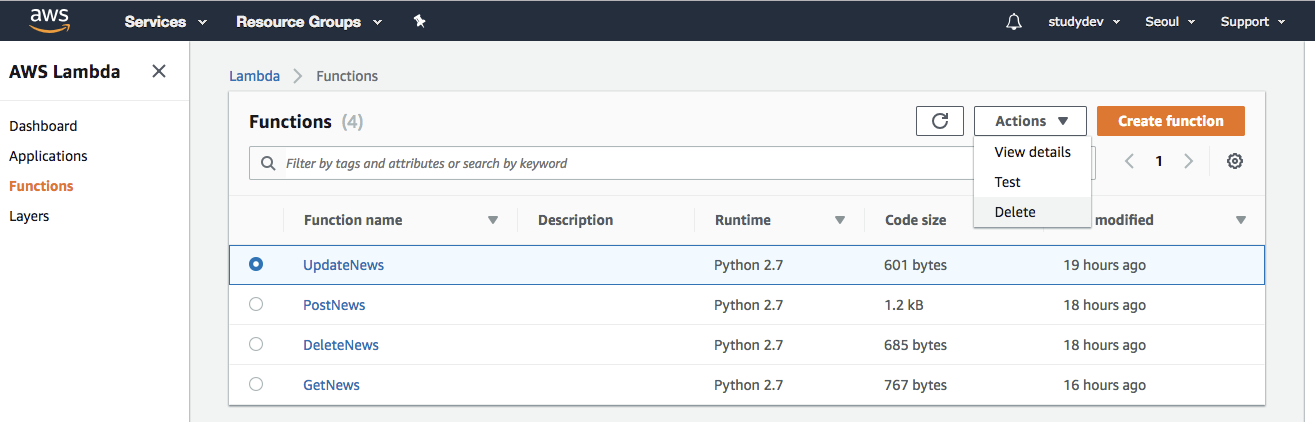This screenshot has width=1315, height=422.
Task: Click the Functions breadcrumb text
Action: tap(347, 76)
